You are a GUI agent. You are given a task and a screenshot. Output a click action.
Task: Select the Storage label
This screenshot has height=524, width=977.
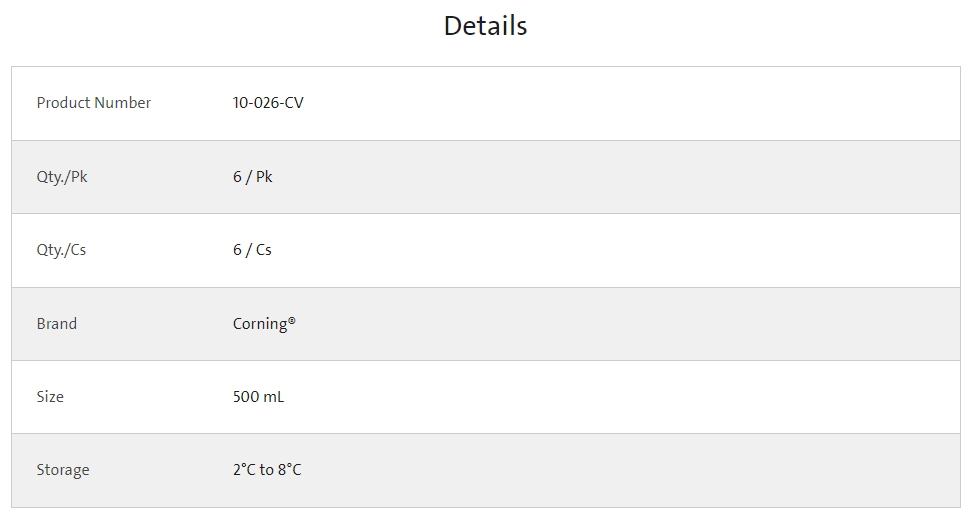(x=63, y=470)
